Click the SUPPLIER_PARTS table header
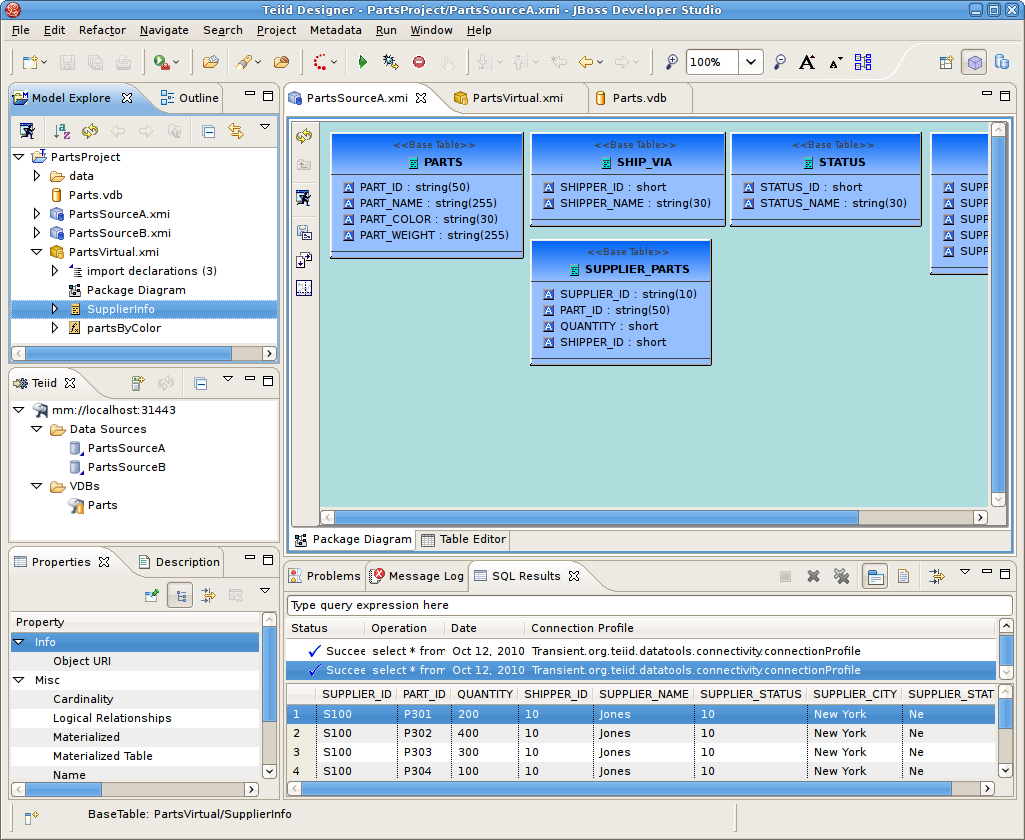This screenshot has width=1025, height=840. [x=621, y=260]
